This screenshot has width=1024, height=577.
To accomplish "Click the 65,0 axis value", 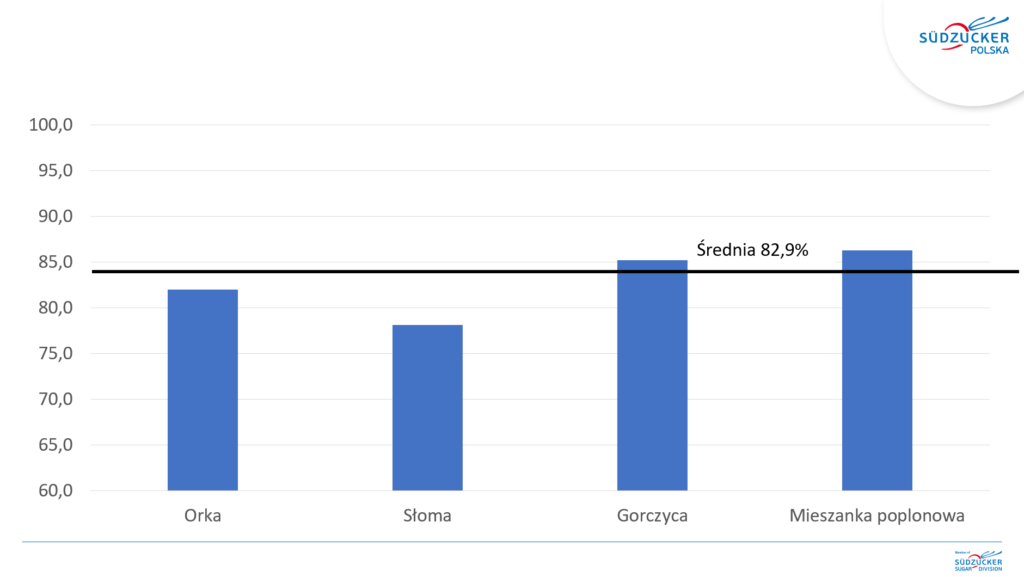I will click(56, 444).
